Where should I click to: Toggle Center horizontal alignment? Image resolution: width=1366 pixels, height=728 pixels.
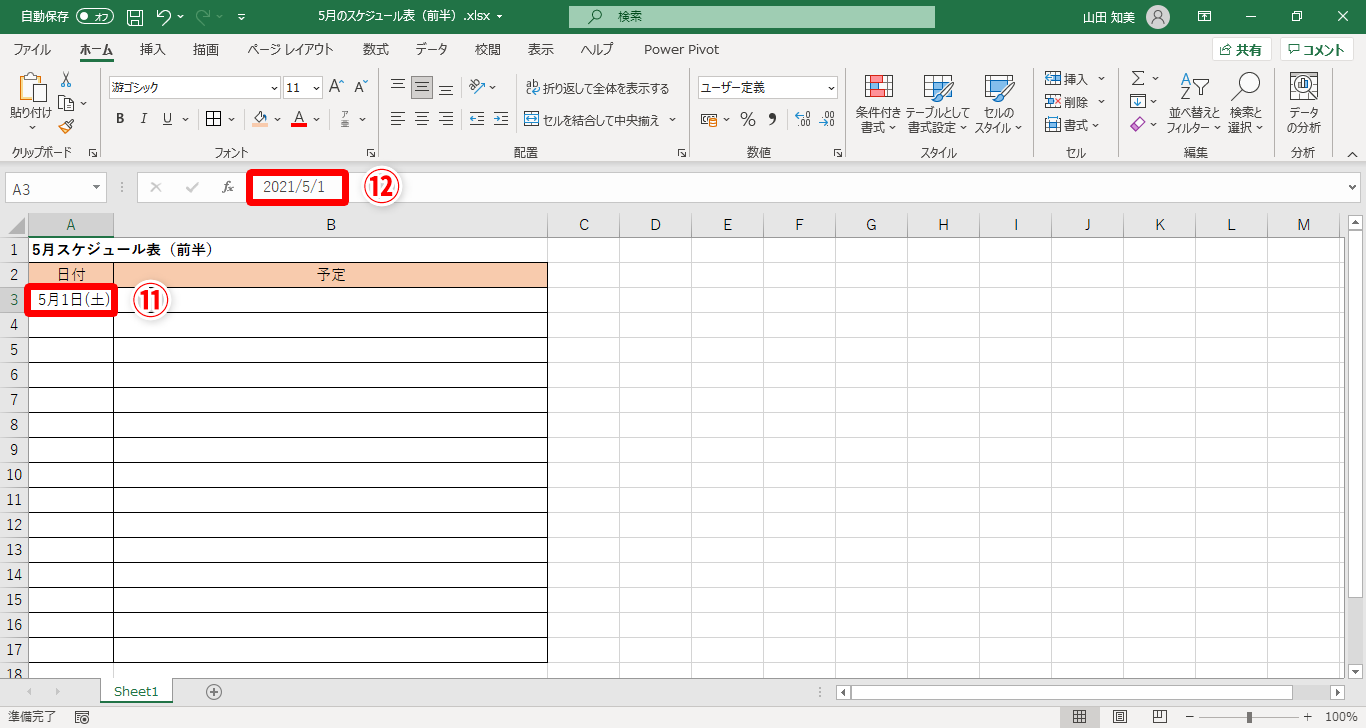click(422, 119)
